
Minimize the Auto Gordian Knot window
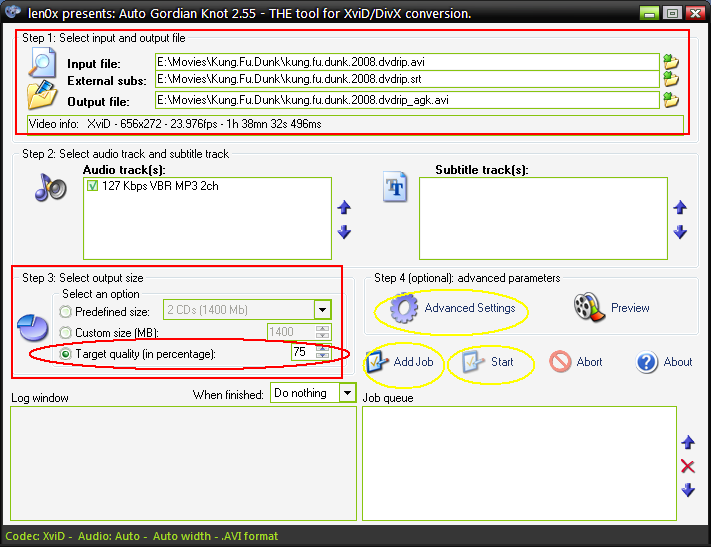(x=649, y=13)
